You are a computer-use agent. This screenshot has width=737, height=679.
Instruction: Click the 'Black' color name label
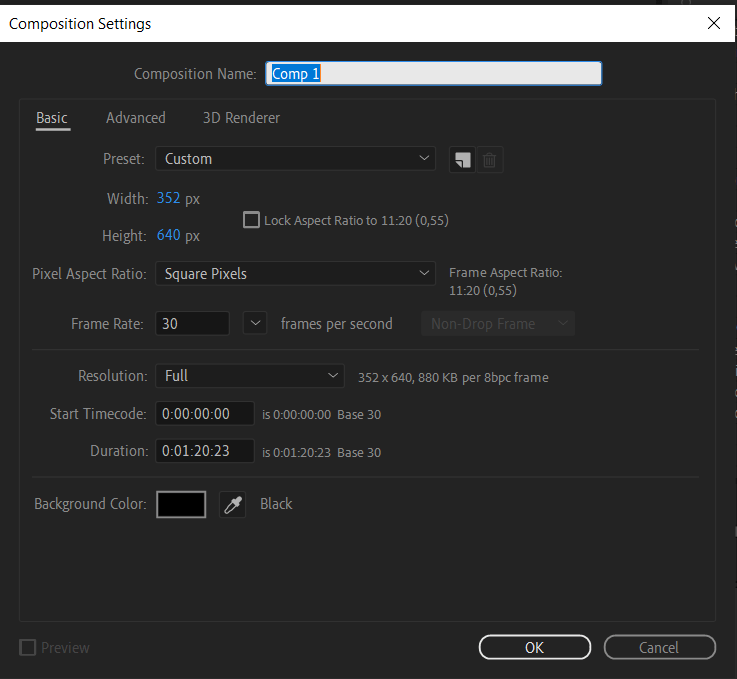[276, 504]
